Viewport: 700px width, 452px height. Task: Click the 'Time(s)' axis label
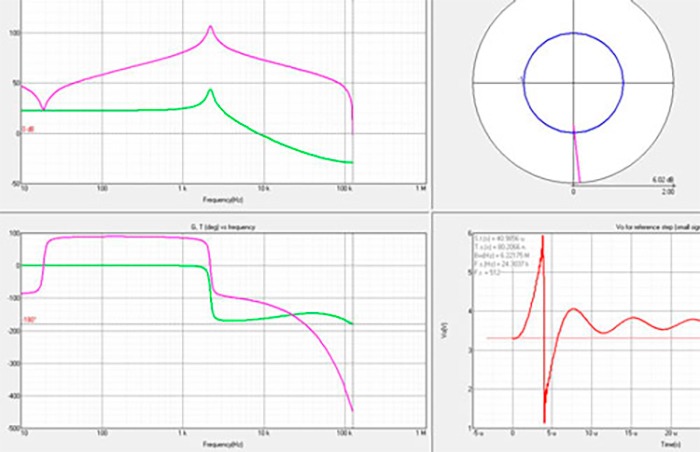(681, 442)
